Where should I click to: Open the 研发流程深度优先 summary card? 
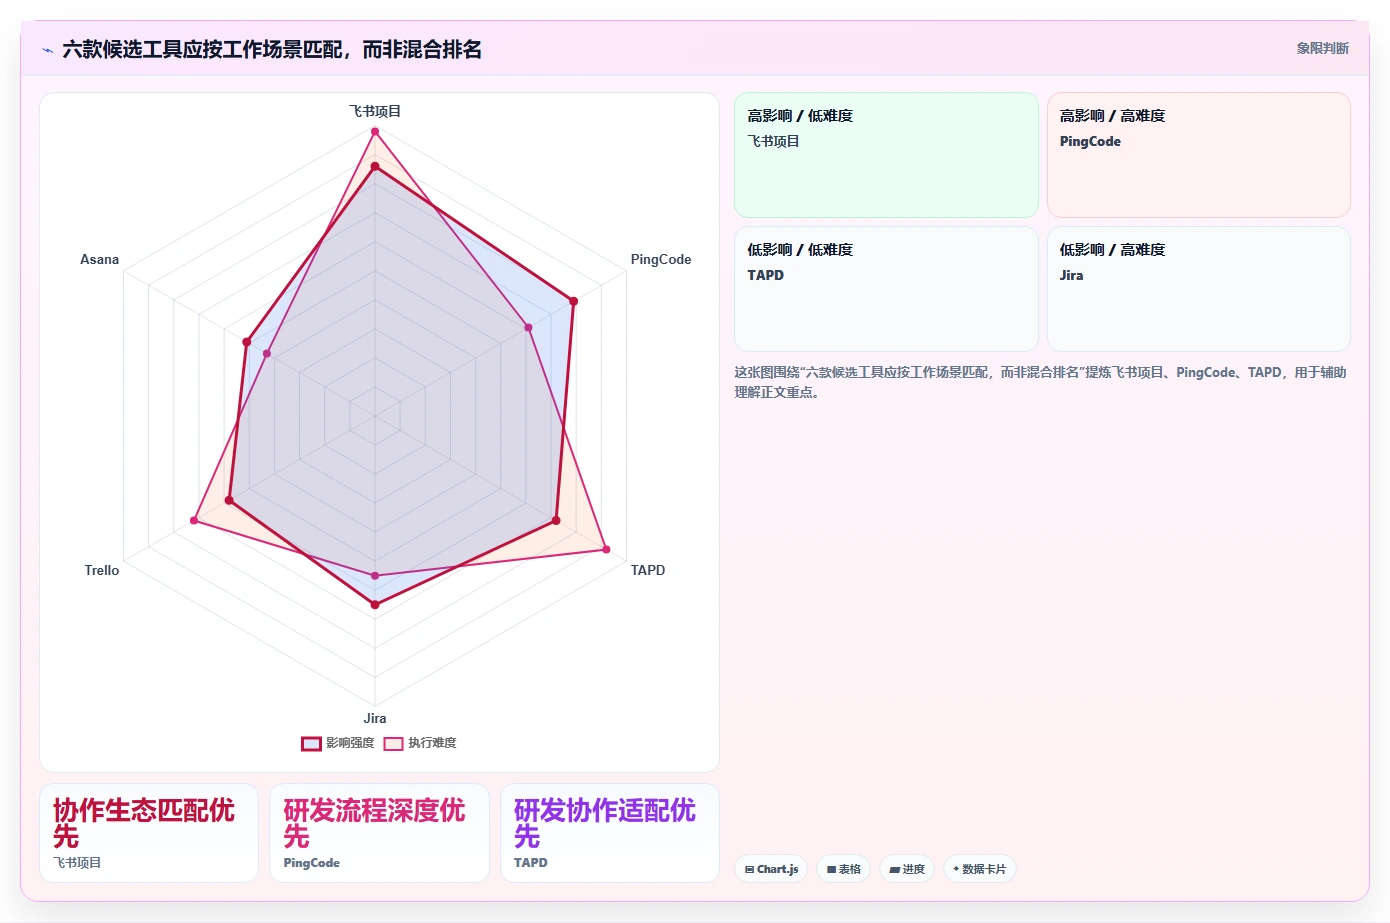point(379,833)
